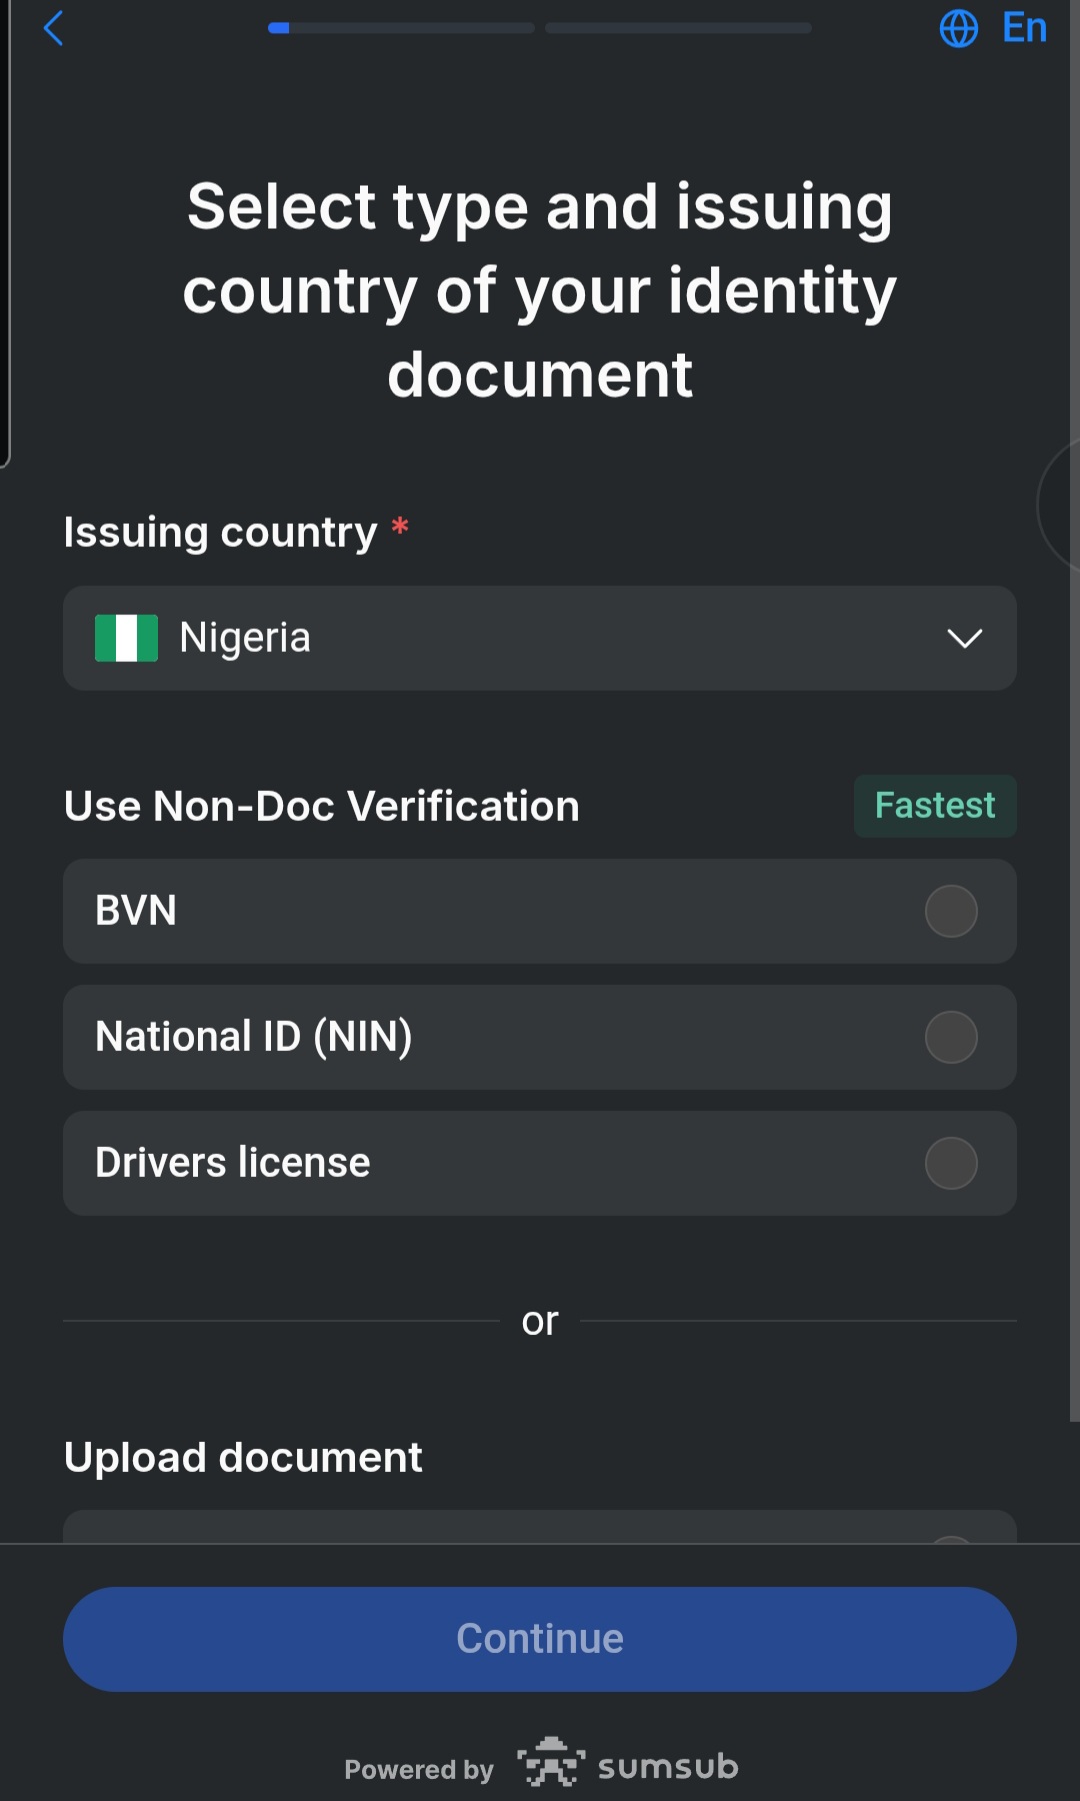Pick the Drivers license radio circle
1080x1801 pixels.
951,1163
